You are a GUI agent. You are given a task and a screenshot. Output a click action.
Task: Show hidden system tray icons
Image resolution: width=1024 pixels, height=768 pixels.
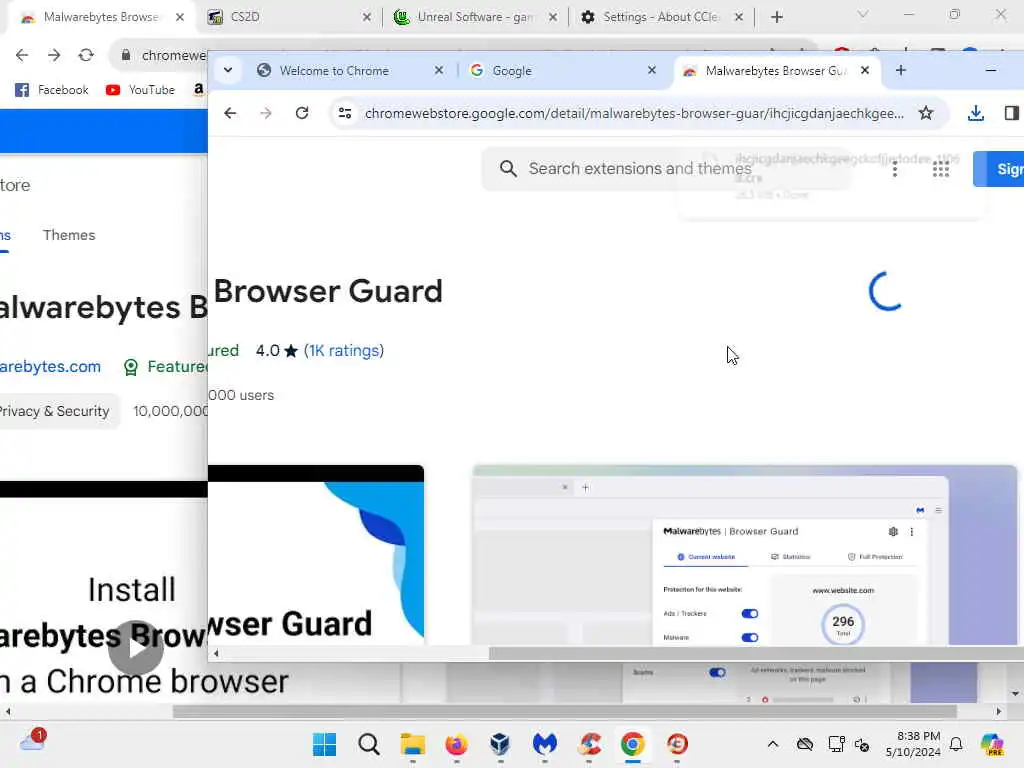pos(773,744)
